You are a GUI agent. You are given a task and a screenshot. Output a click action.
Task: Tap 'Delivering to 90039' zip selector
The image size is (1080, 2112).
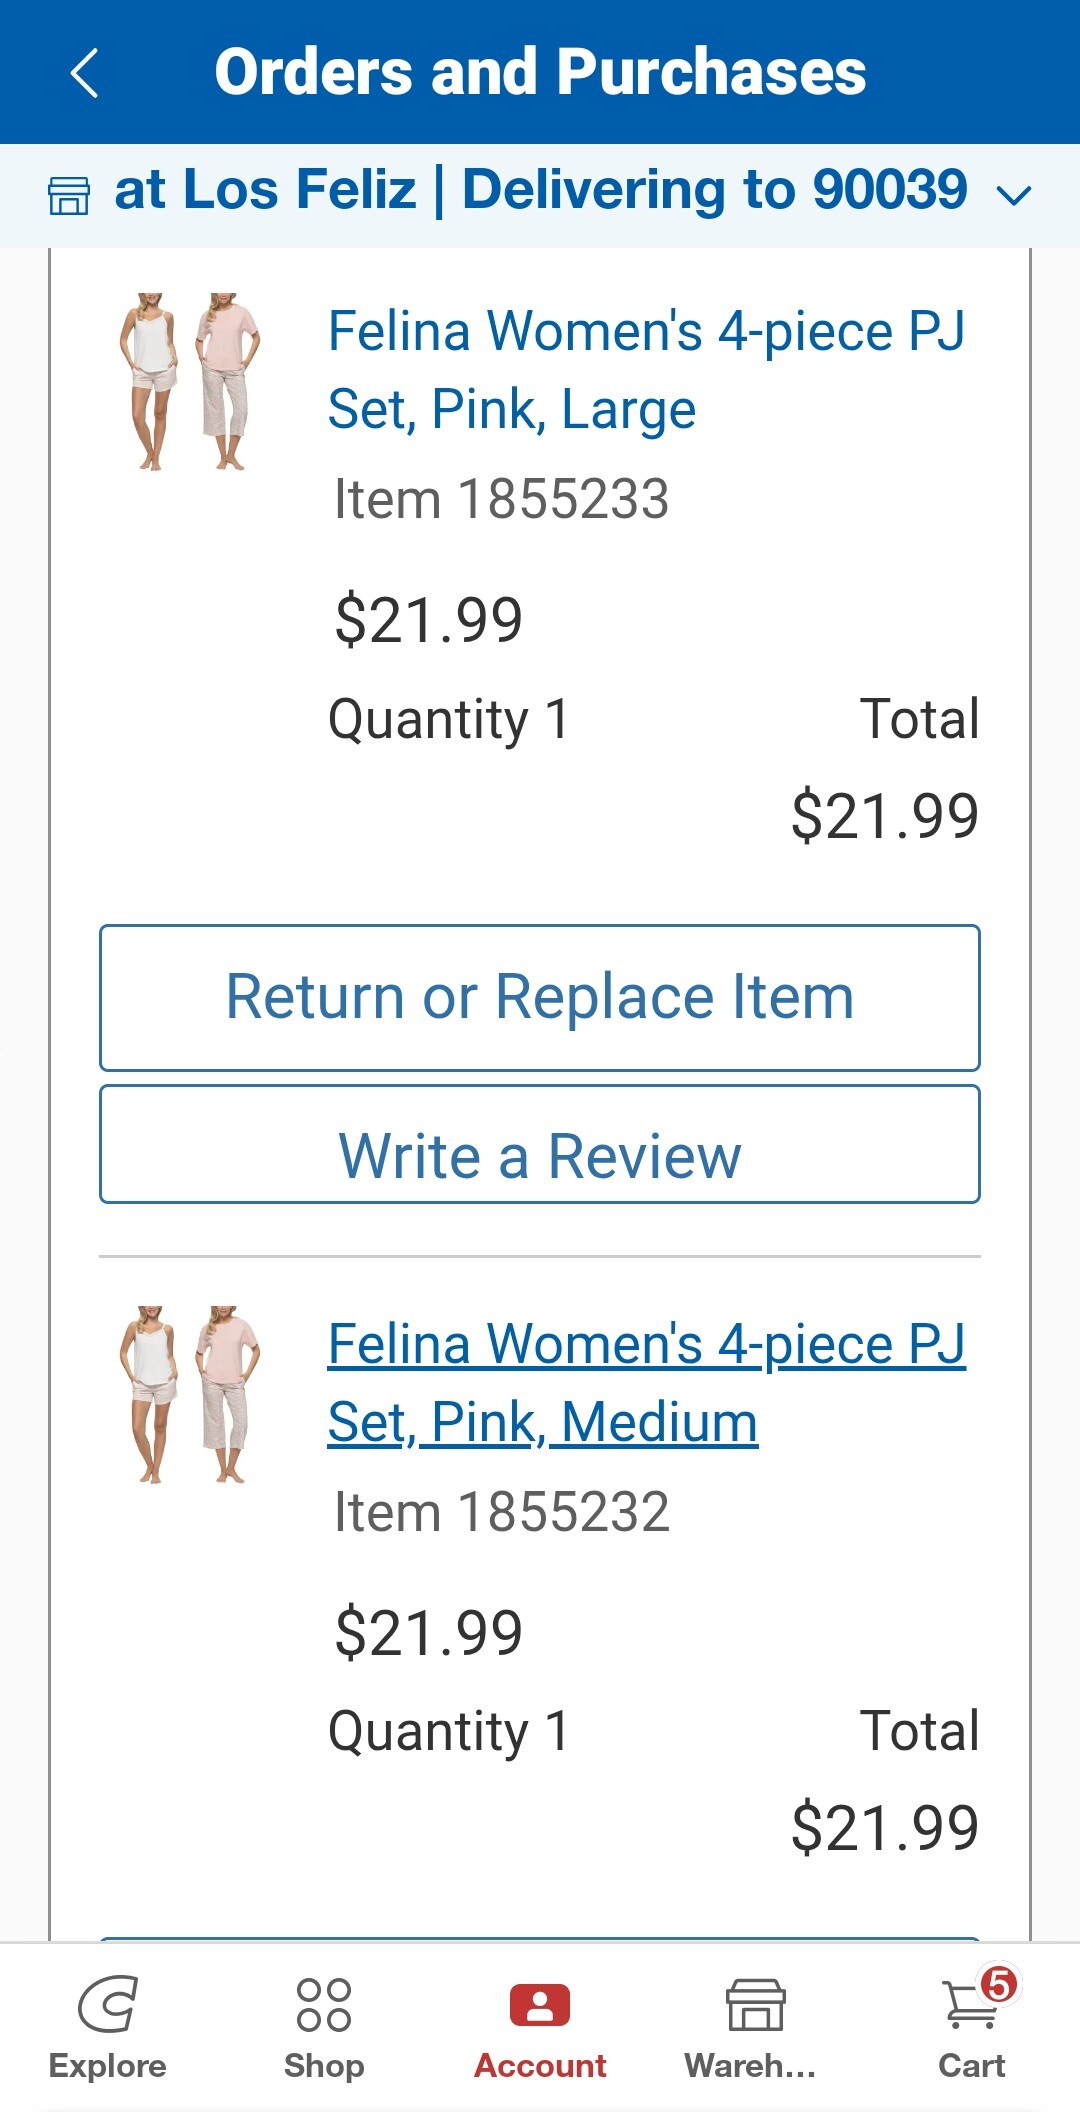(714, 190)
